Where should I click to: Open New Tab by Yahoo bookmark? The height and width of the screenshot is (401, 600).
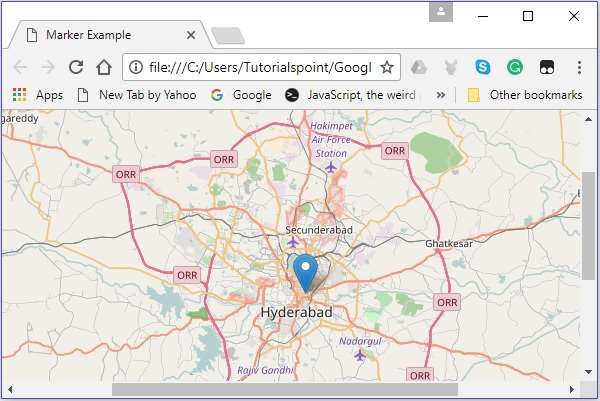point(139,95)
